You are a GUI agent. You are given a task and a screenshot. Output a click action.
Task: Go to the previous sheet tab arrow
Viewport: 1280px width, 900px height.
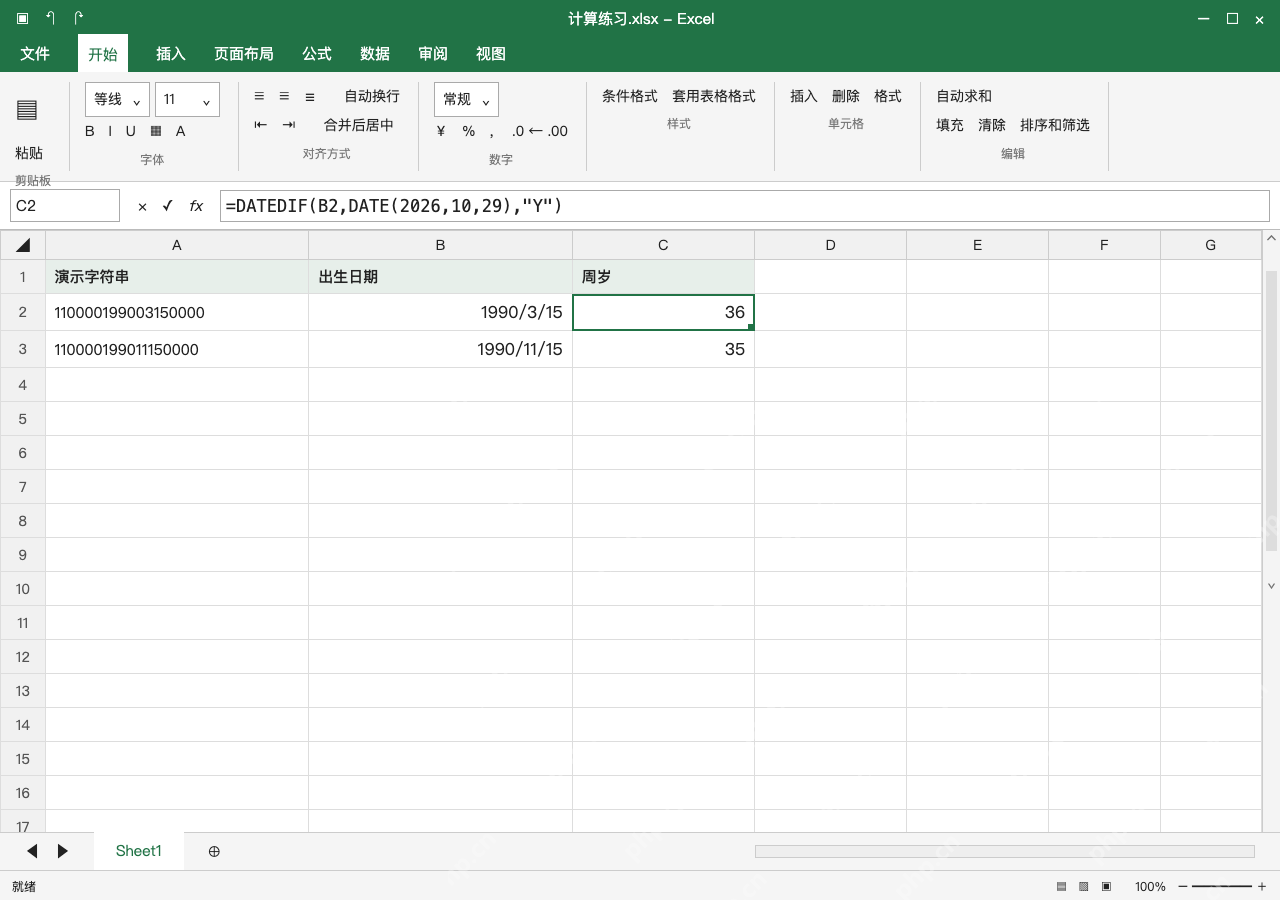32,851
